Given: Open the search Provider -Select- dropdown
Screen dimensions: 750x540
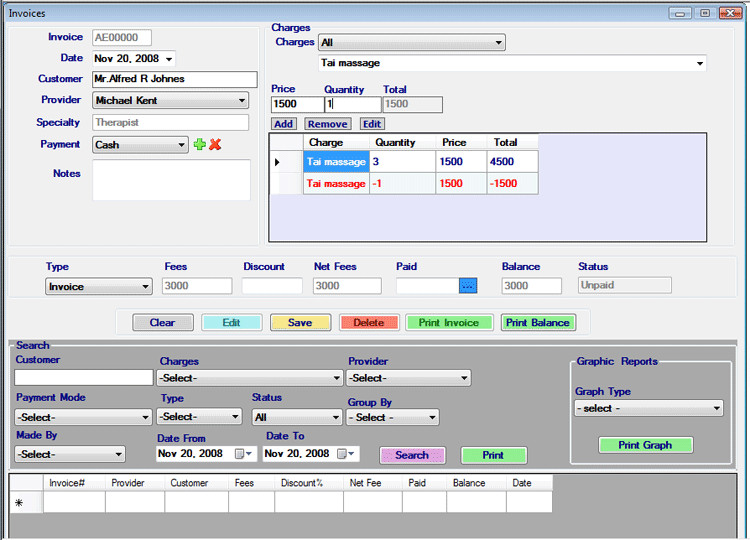Looking at the screenshot, I should click(408, 378).
